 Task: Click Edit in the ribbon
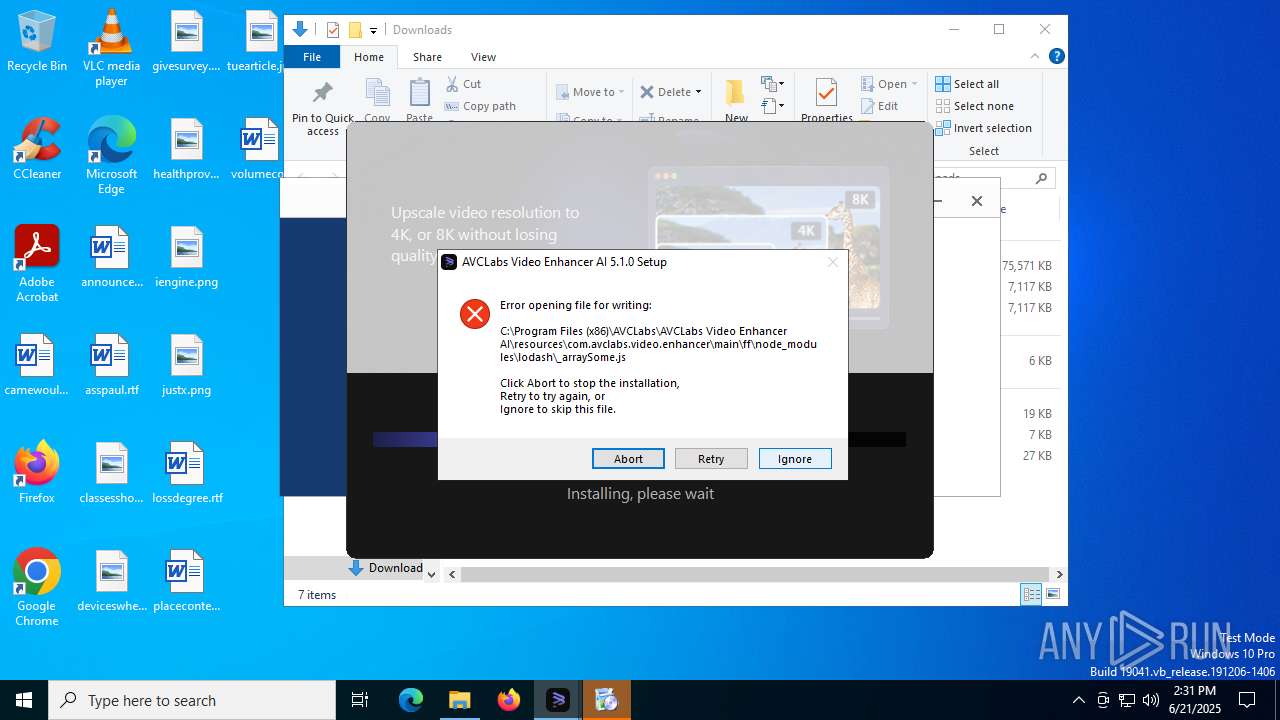[x=879, y=106]
